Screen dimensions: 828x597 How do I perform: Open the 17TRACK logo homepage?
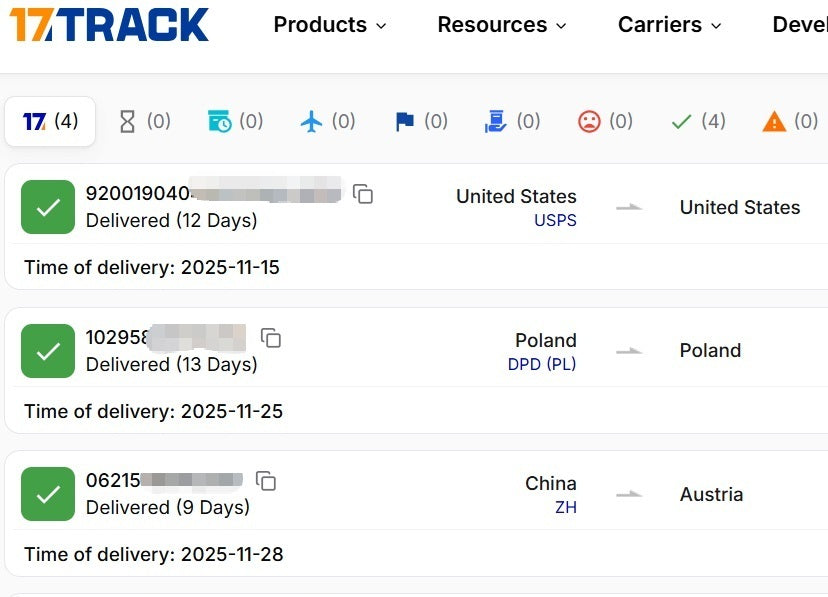click(109, 24)
